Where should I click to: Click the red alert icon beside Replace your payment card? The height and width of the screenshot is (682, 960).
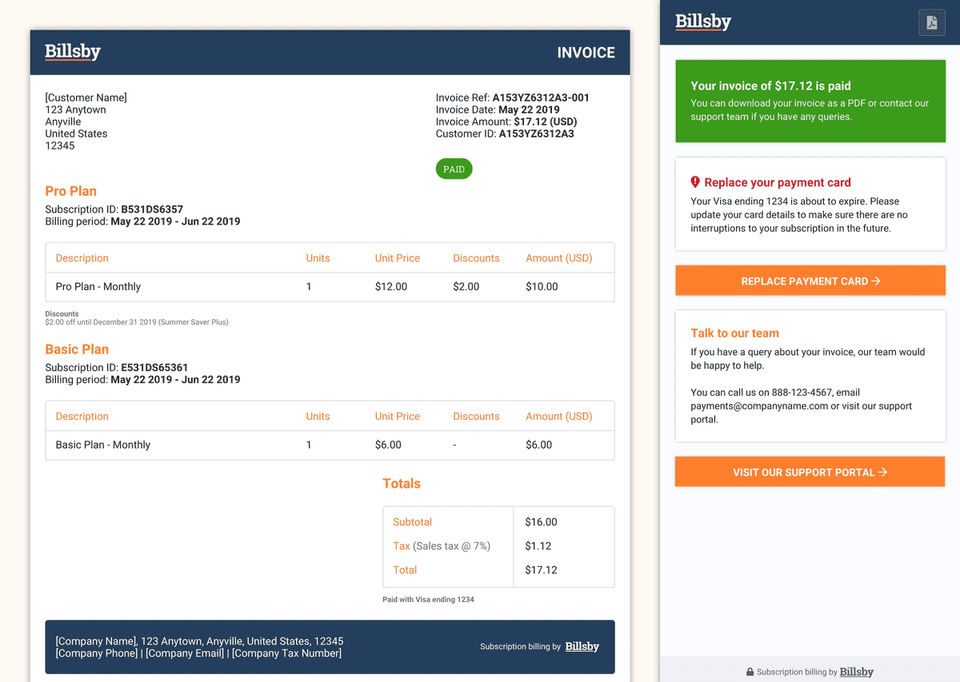pos(695,182)
